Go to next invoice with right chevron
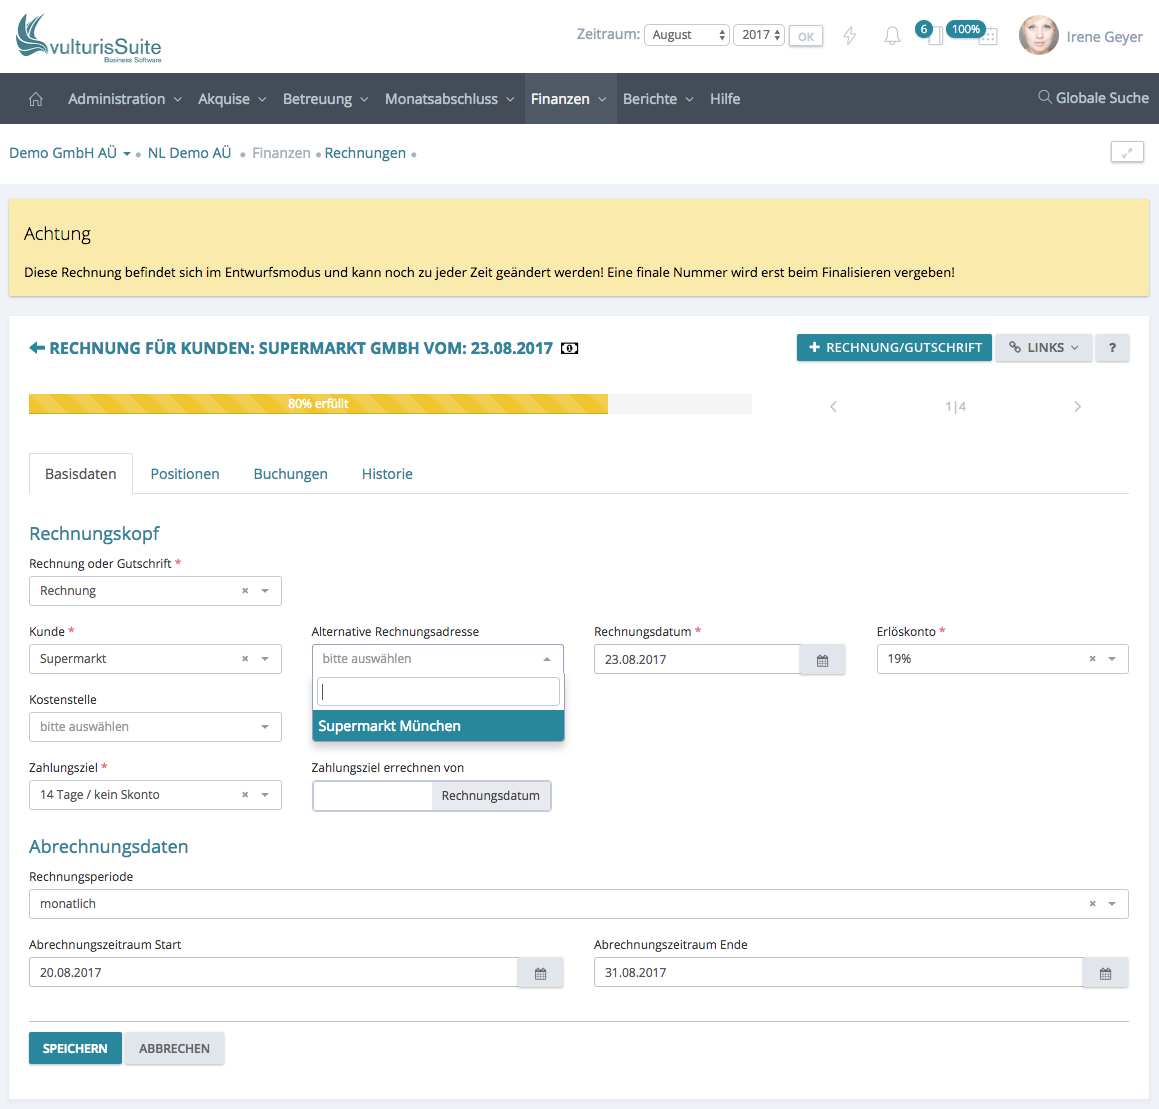1159x1109 pixels. coord(1077,406)
